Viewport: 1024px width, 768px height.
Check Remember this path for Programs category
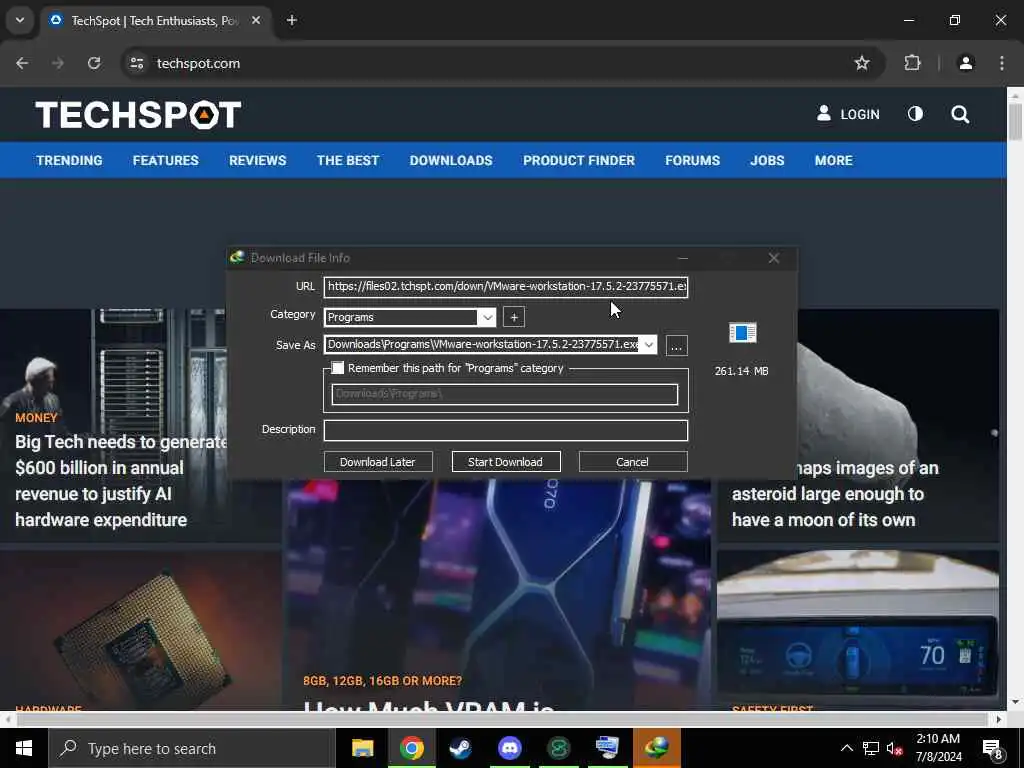(x=338, y=368)
